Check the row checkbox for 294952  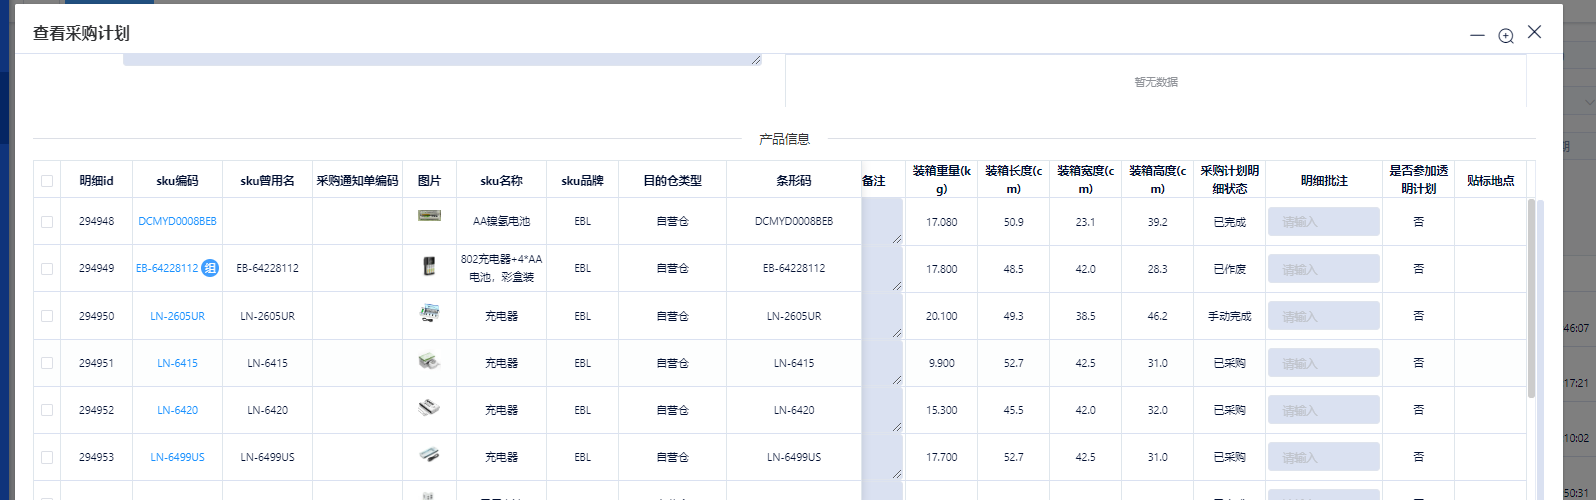[x=47, y=410]
